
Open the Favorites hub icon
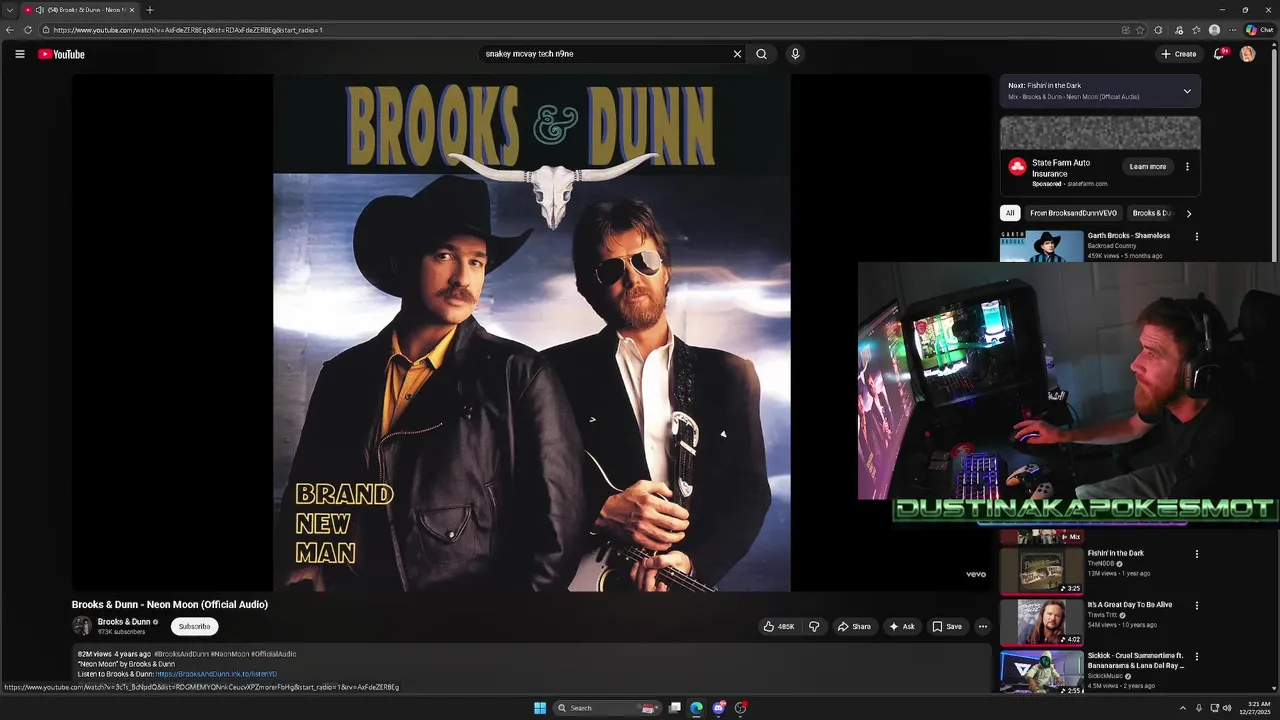pyautogui.click(x=1196, y=30)
